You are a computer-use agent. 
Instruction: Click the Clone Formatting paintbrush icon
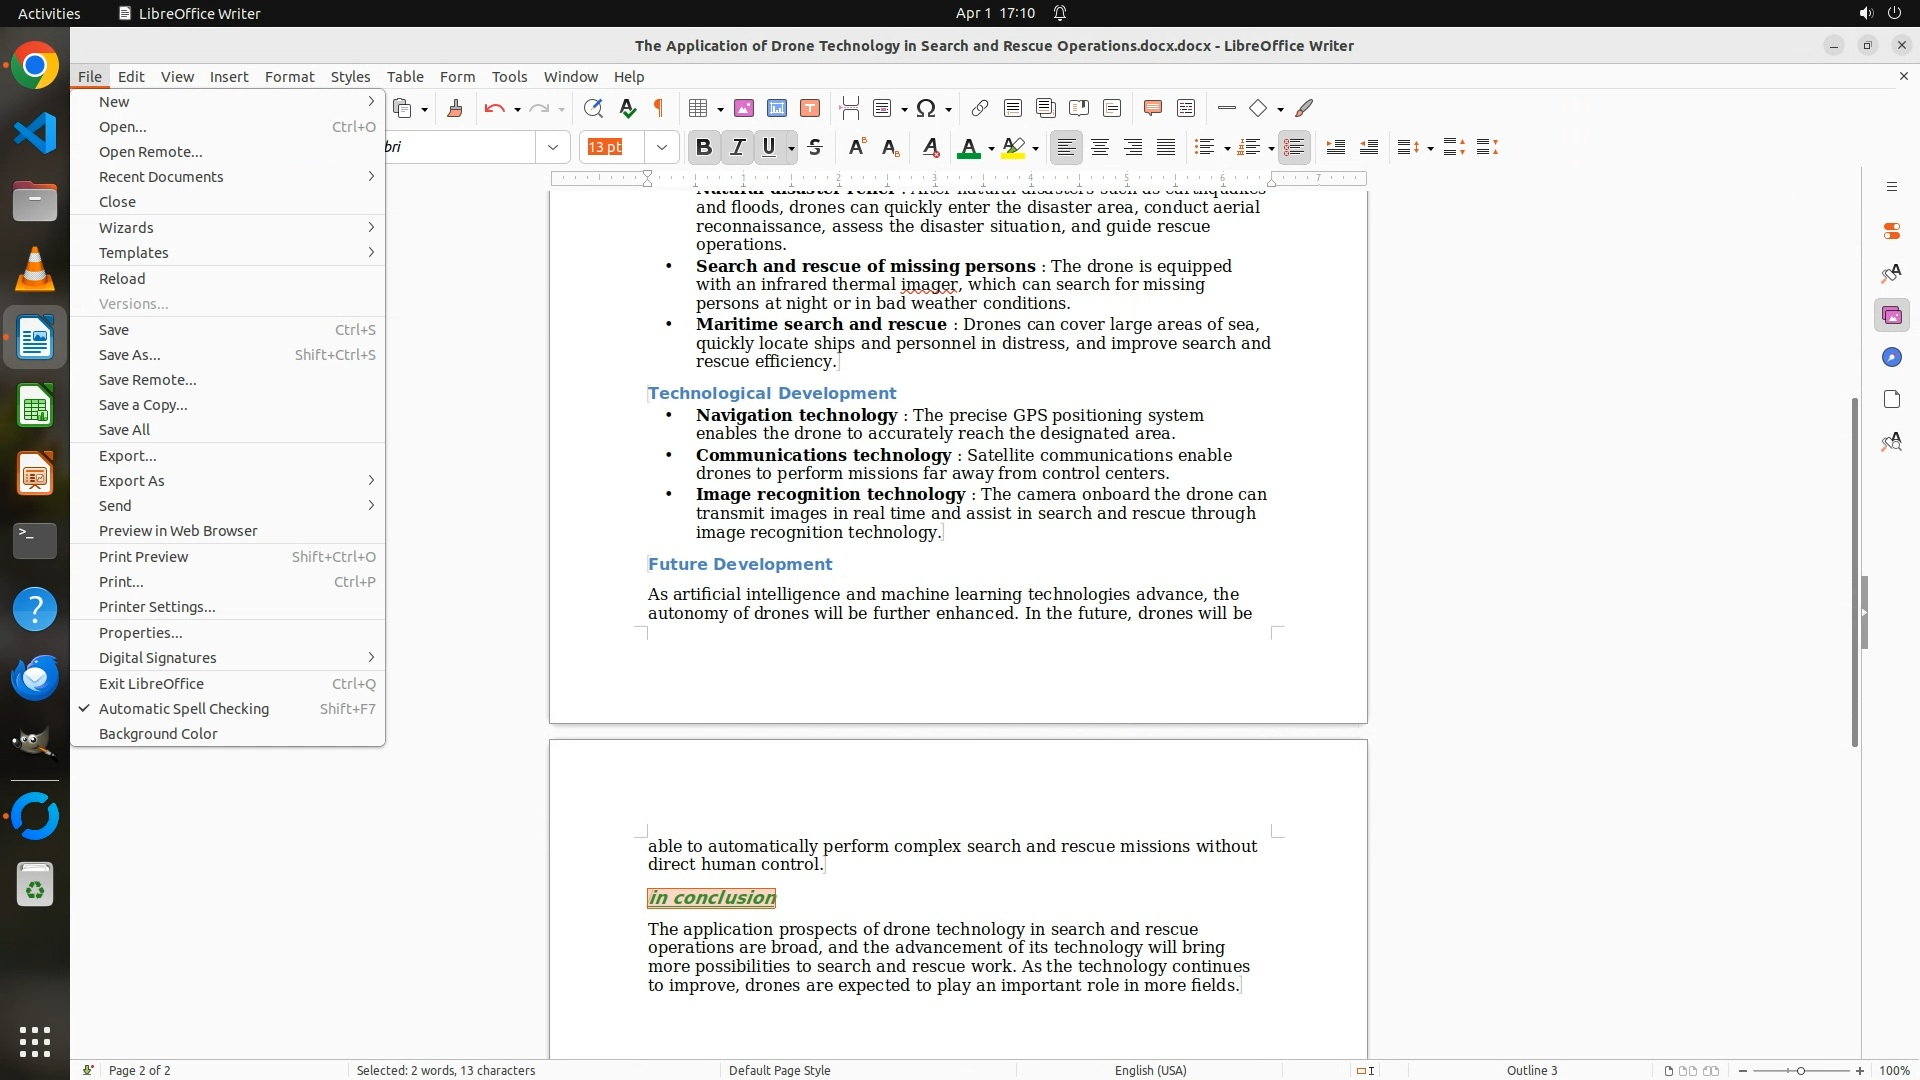tap(455, 108)
